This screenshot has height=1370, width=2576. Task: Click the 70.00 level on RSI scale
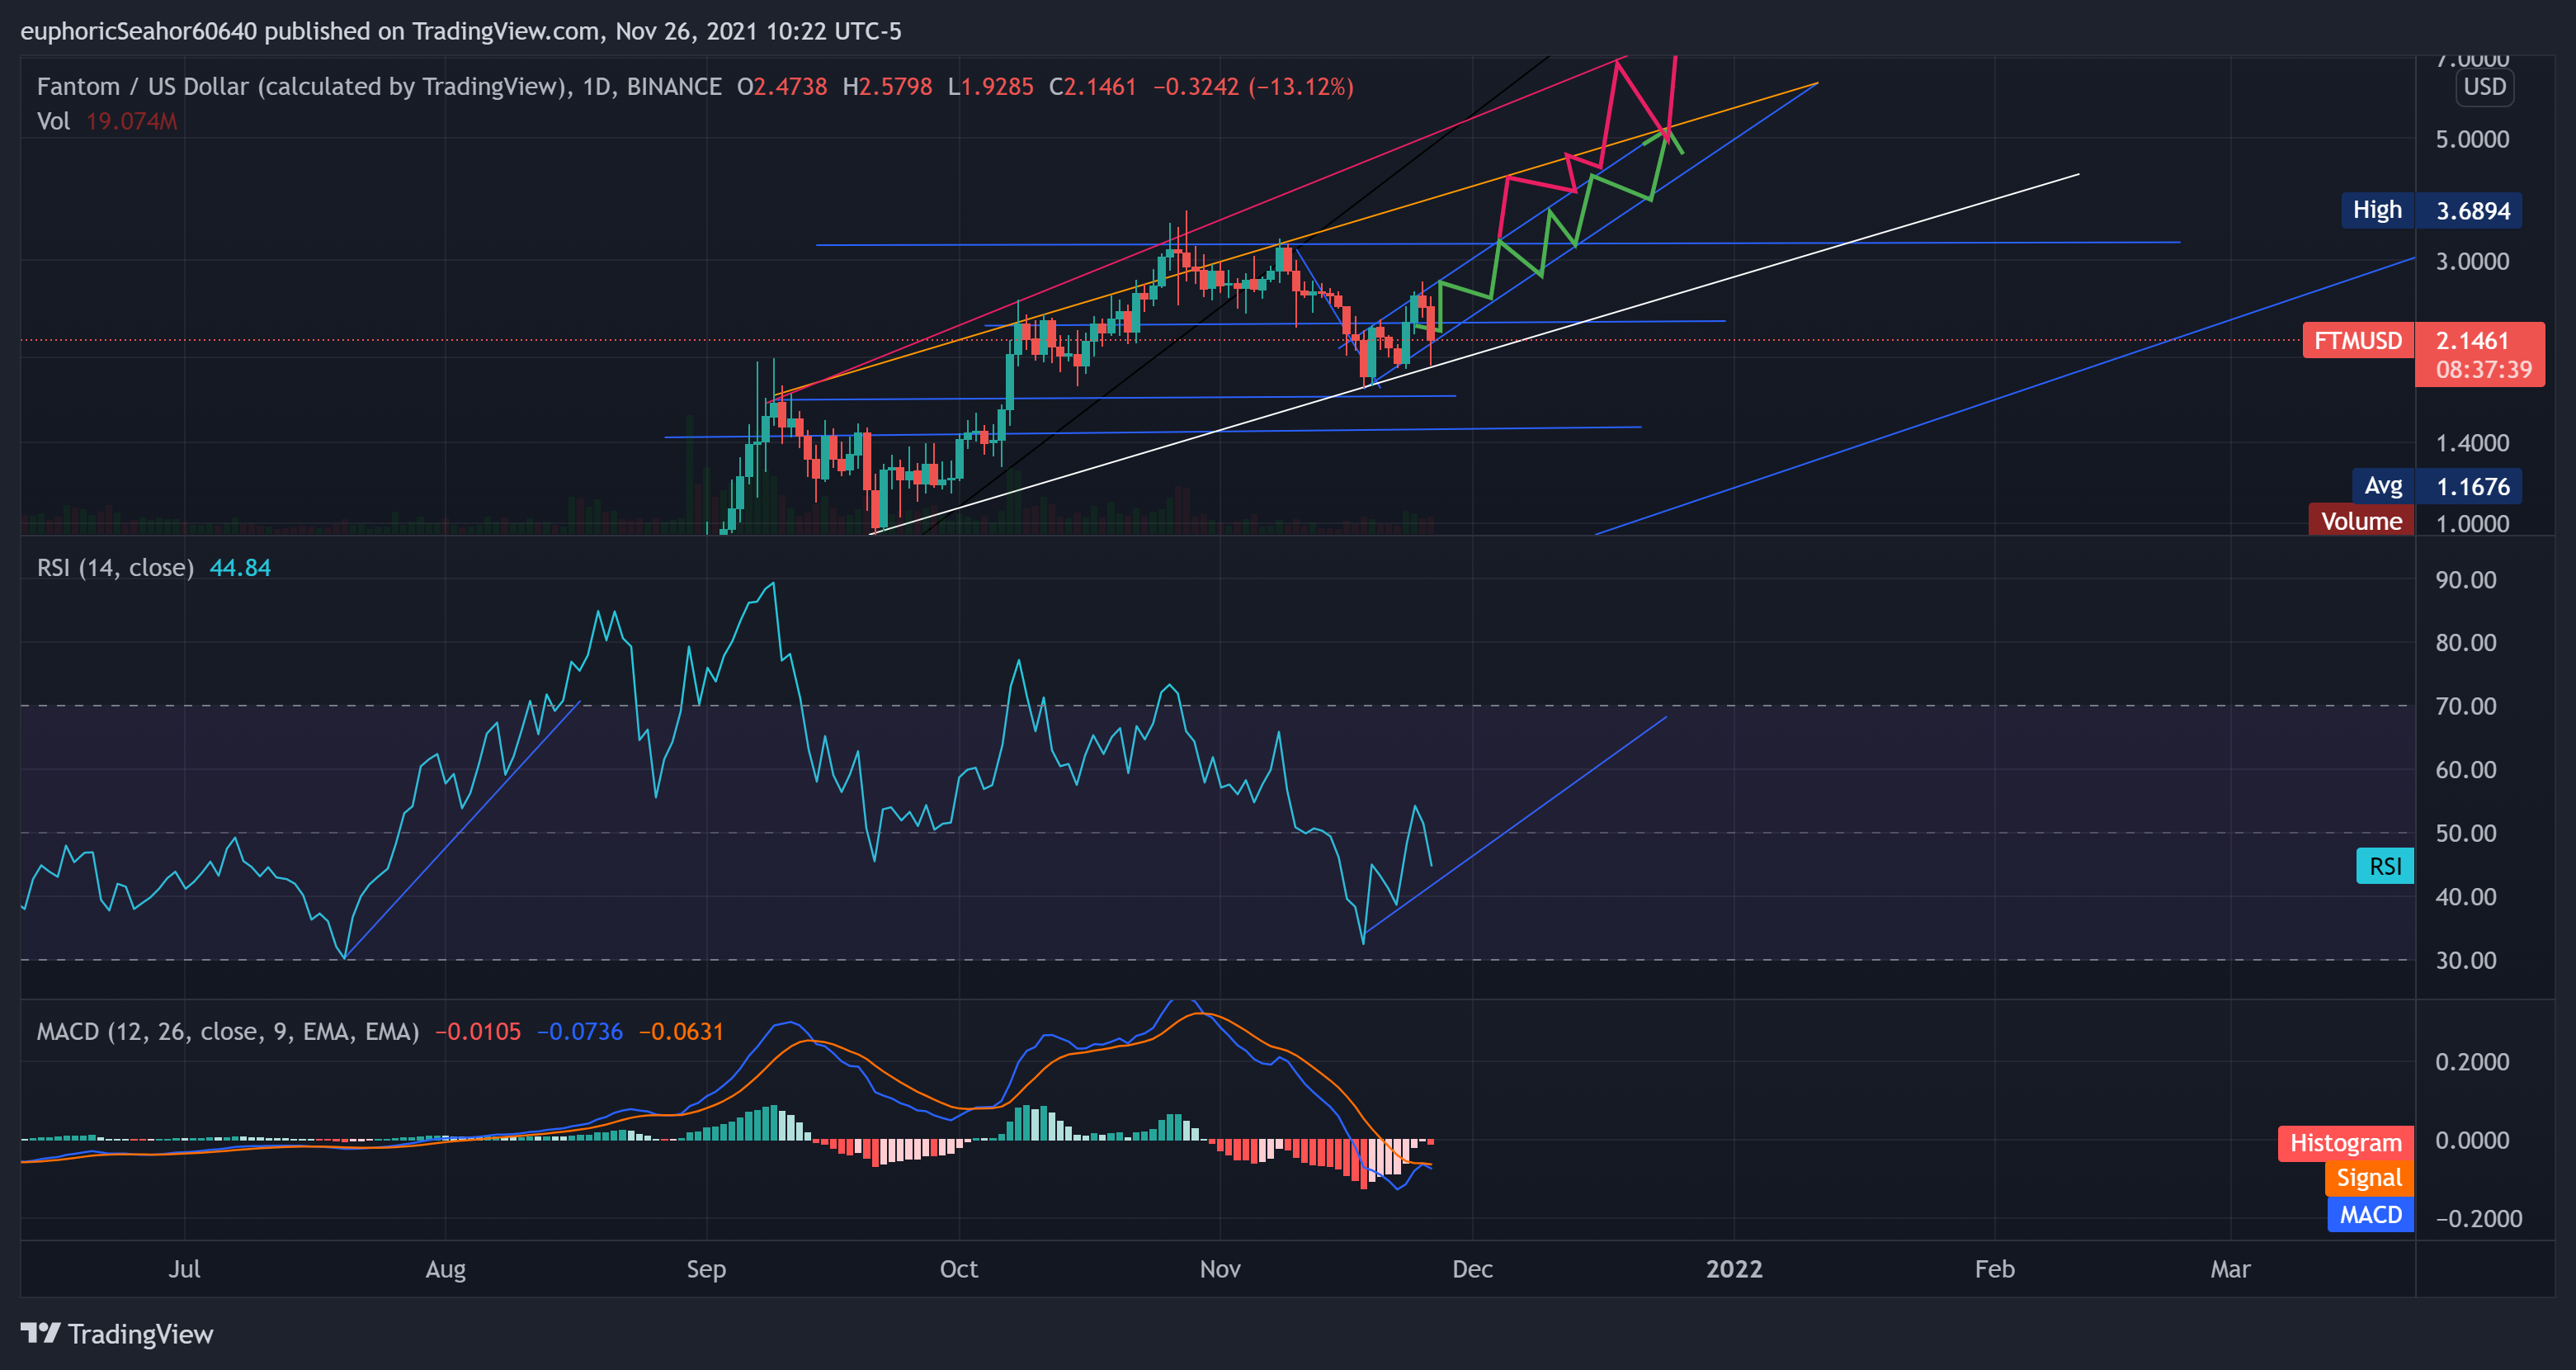[x=2466, y=706]
